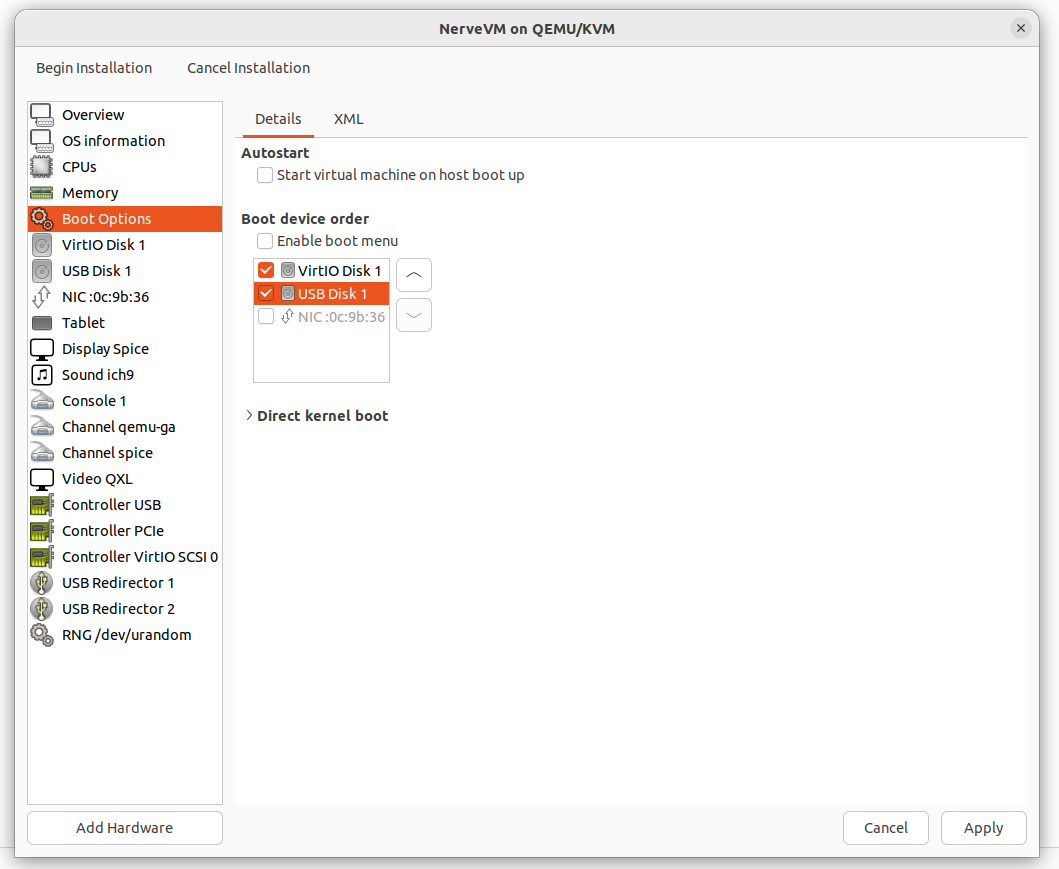The width and height of the screenshot is (1059, 869).
Task: Click the Controller USB card icon
Action: pos(41,505)
